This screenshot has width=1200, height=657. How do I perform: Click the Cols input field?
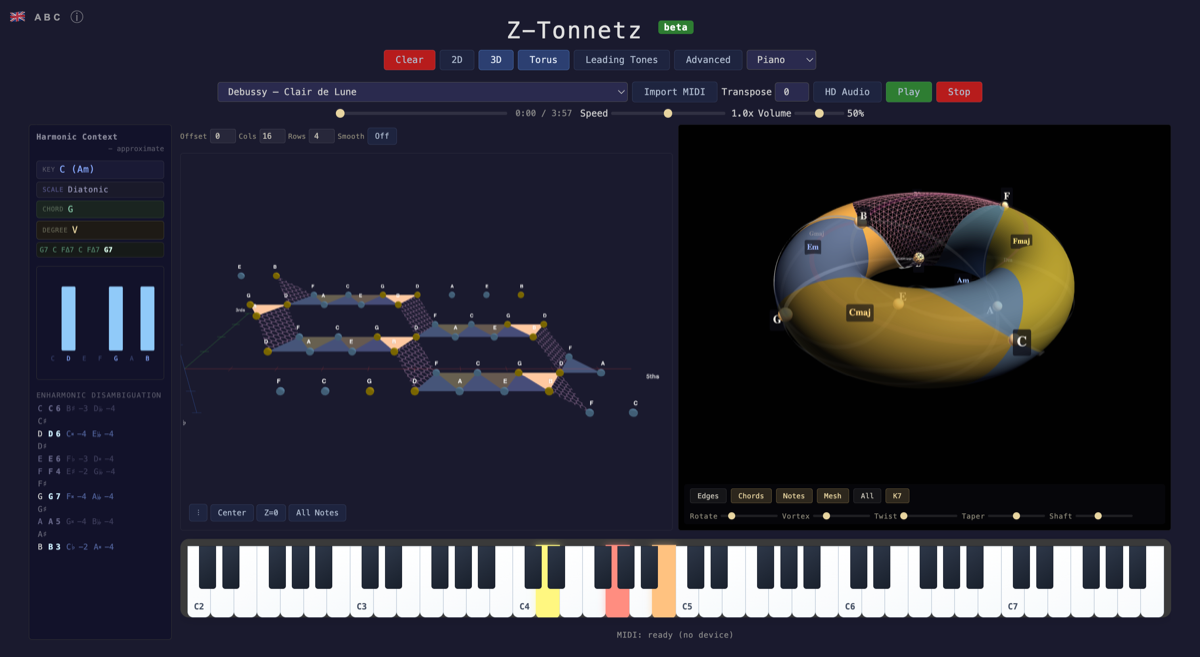click(273, 136)
